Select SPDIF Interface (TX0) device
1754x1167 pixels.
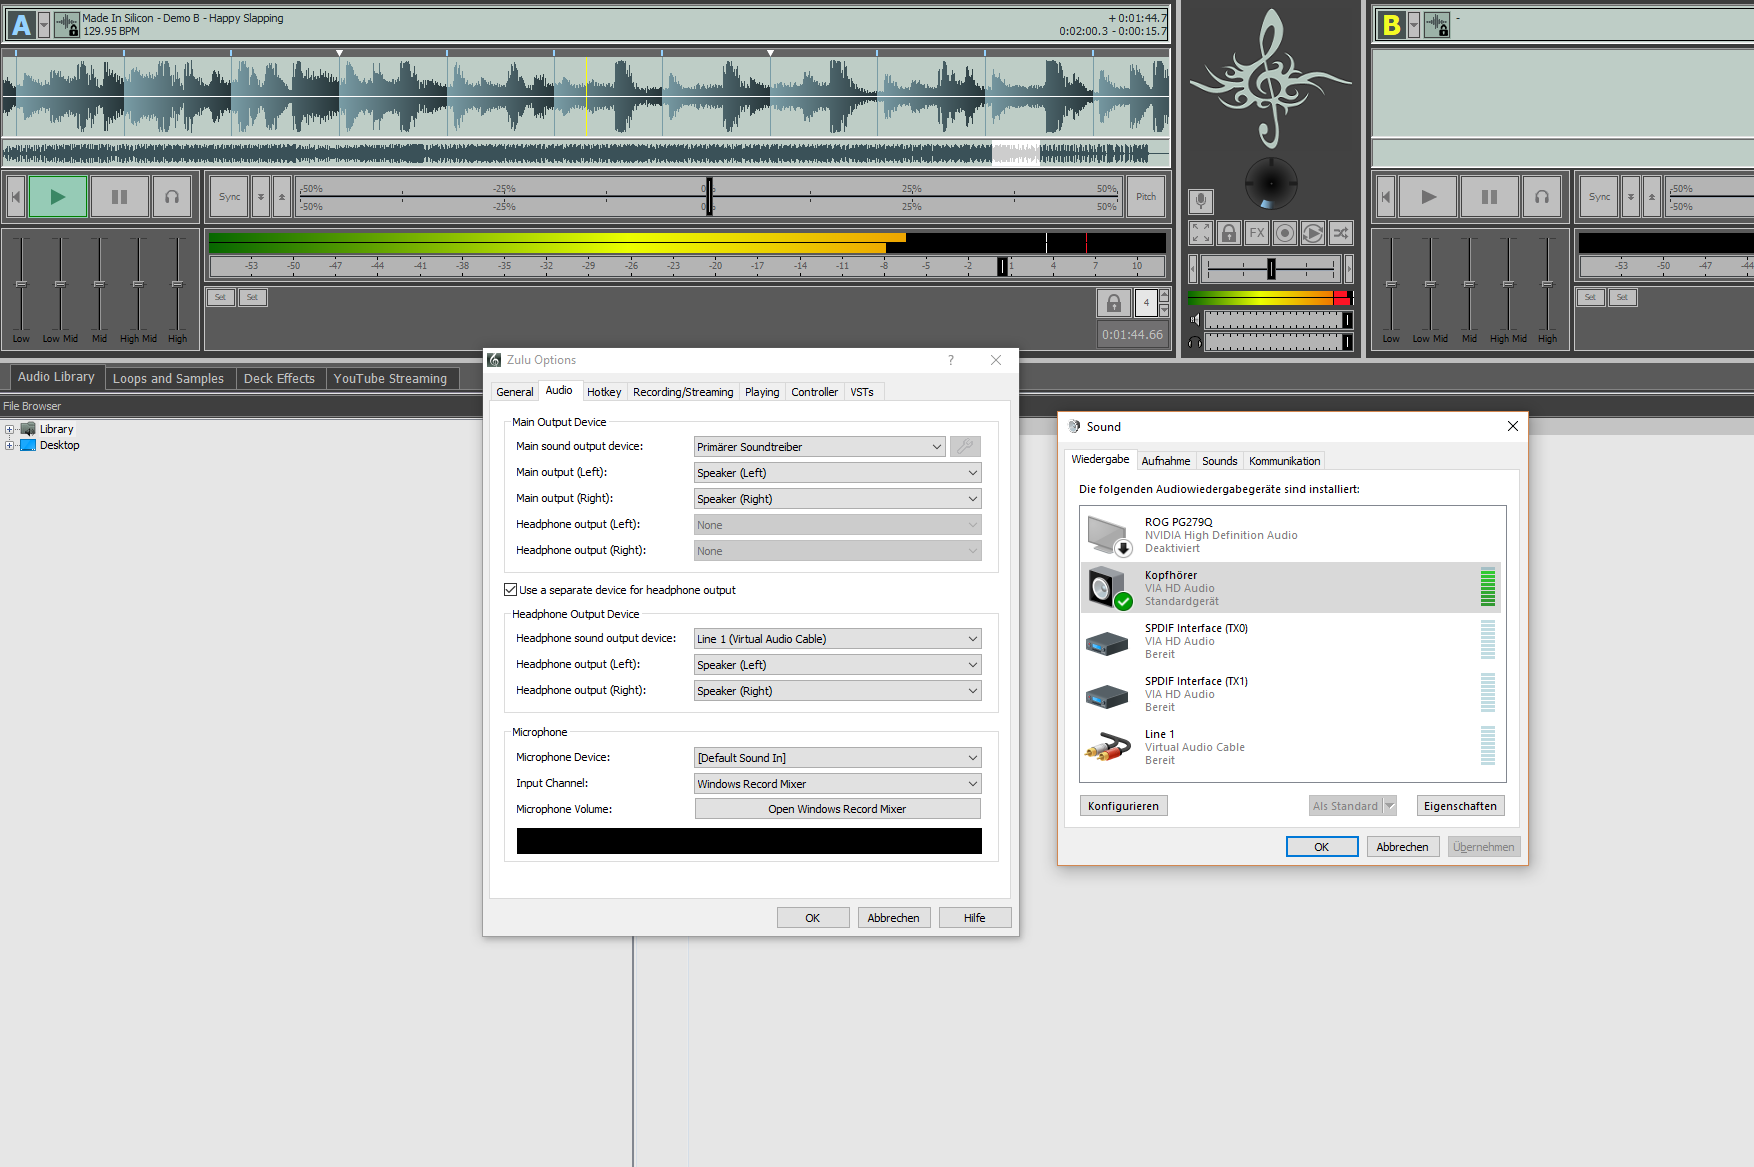click(x=1291, y=641)
